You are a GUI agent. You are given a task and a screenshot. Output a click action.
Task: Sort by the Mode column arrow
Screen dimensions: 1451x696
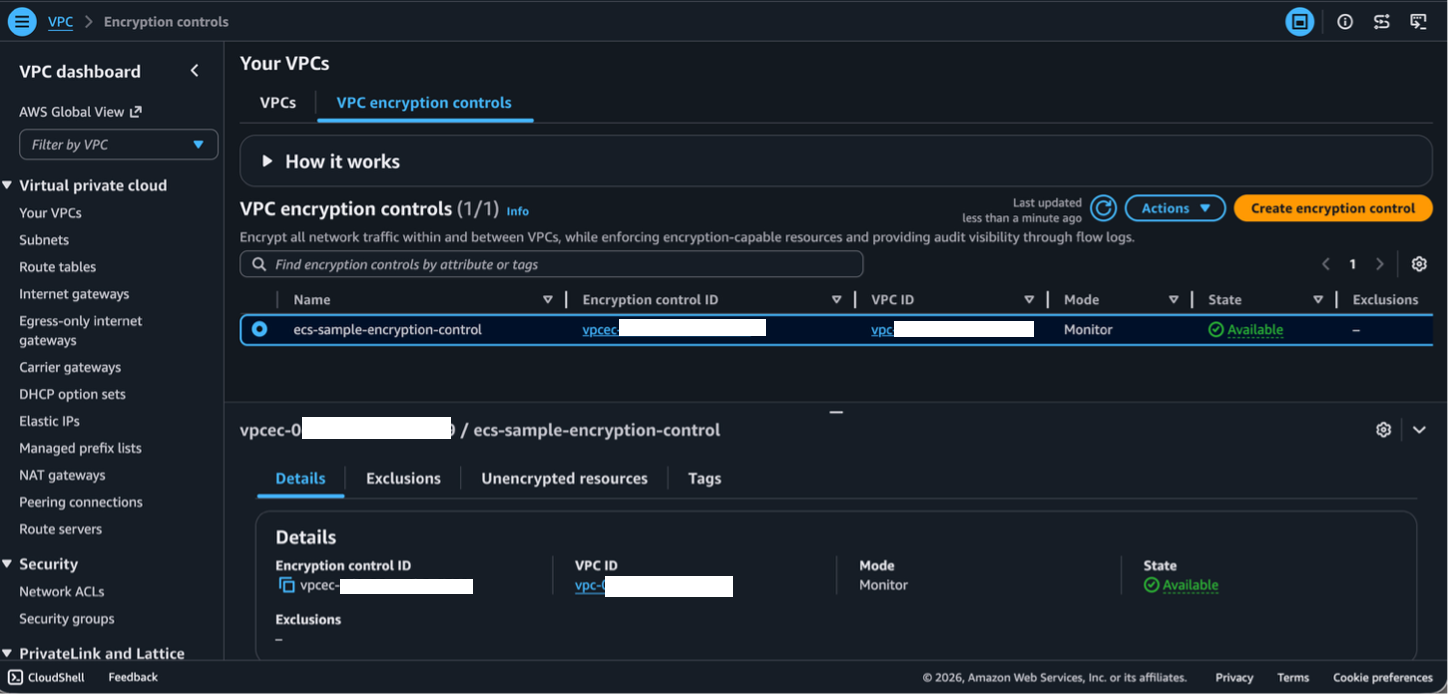coord(1174,300)
